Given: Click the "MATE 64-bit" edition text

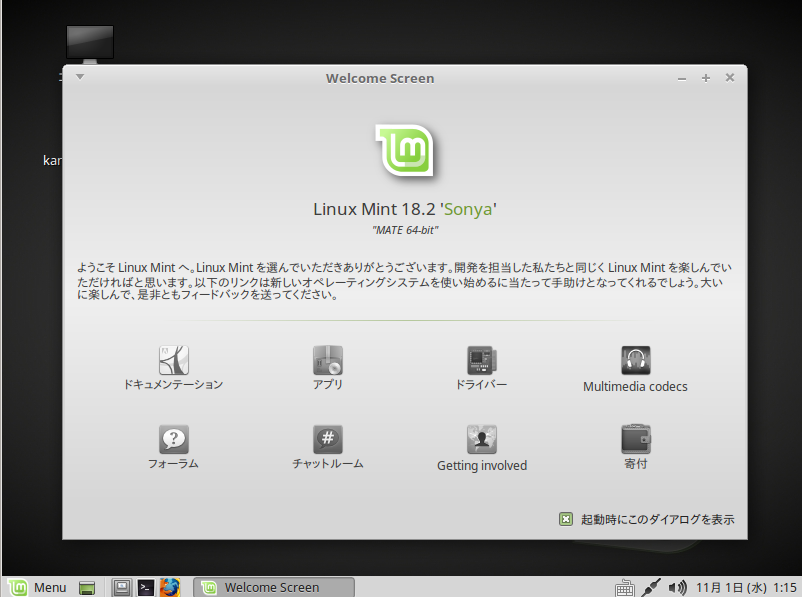Looking at the screenshot, I should (x=405, y=230).
